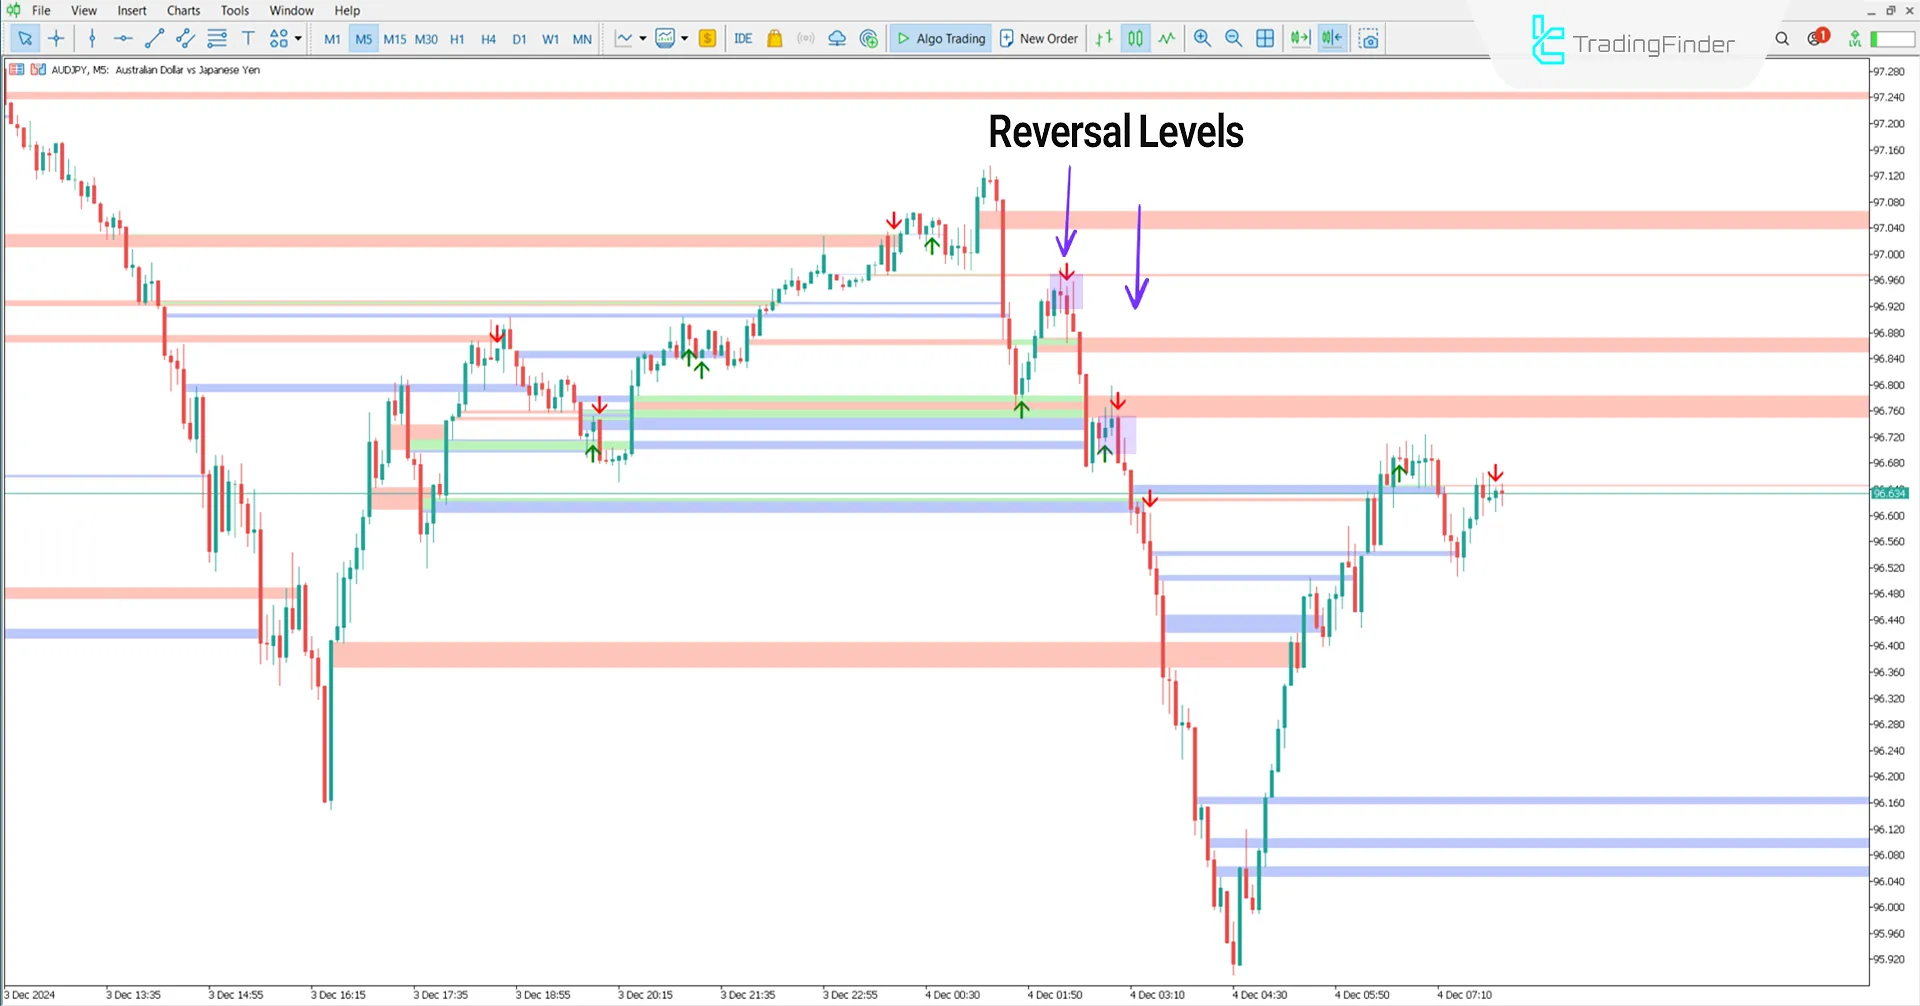Image resolution: width=1920 pixels, height=1006 pixels.
Task: Toggle Algo Trading on or off
Action: pos(939,38)
